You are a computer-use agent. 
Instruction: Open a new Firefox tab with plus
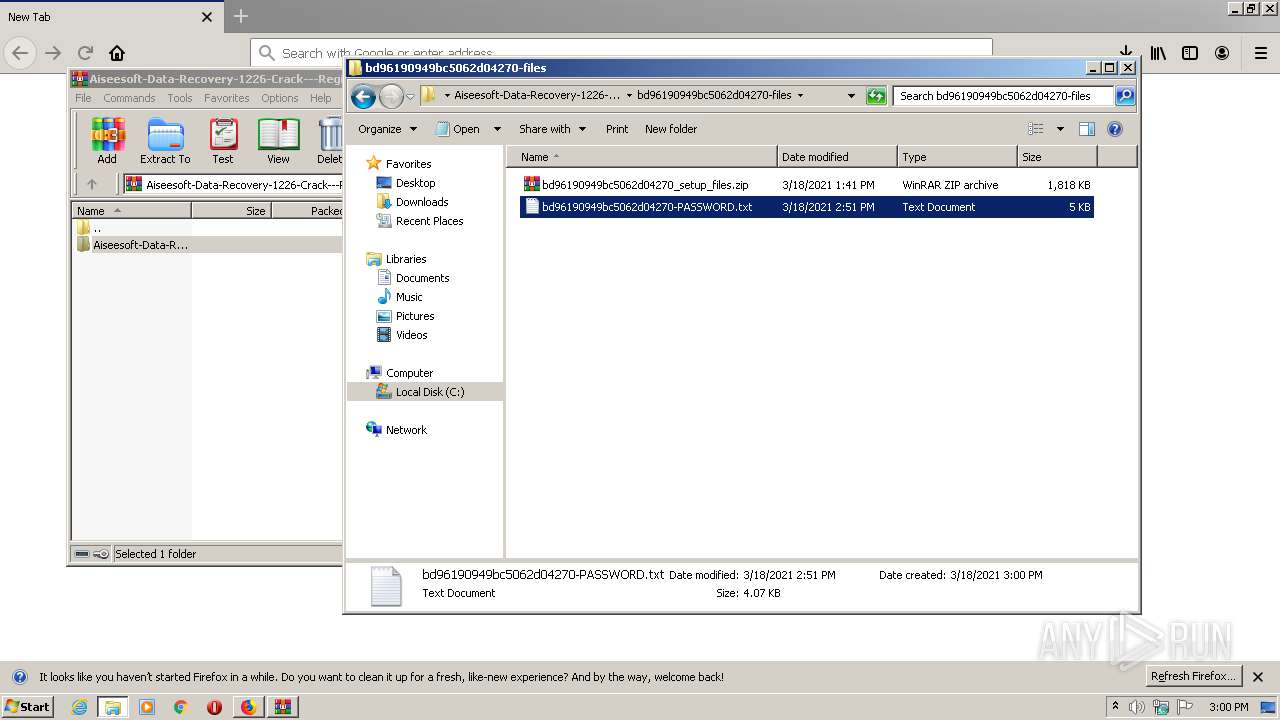pyautogui.click(x=240, y=16)
